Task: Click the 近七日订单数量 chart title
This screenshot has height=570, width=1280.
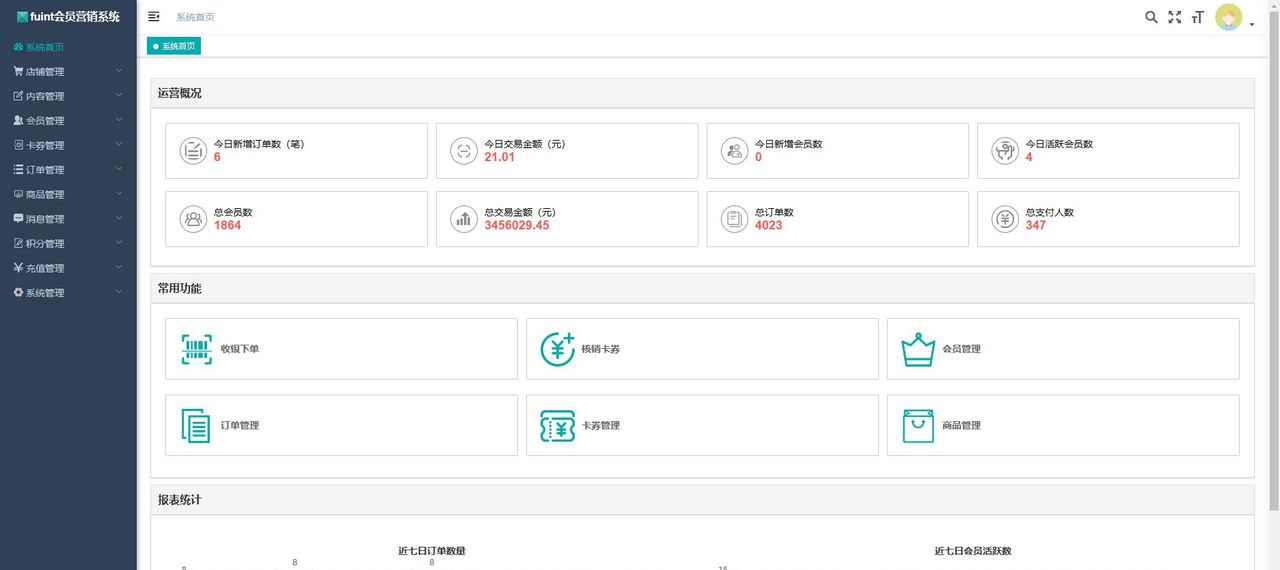Action: pyautogui.click(x=432, y=551)
